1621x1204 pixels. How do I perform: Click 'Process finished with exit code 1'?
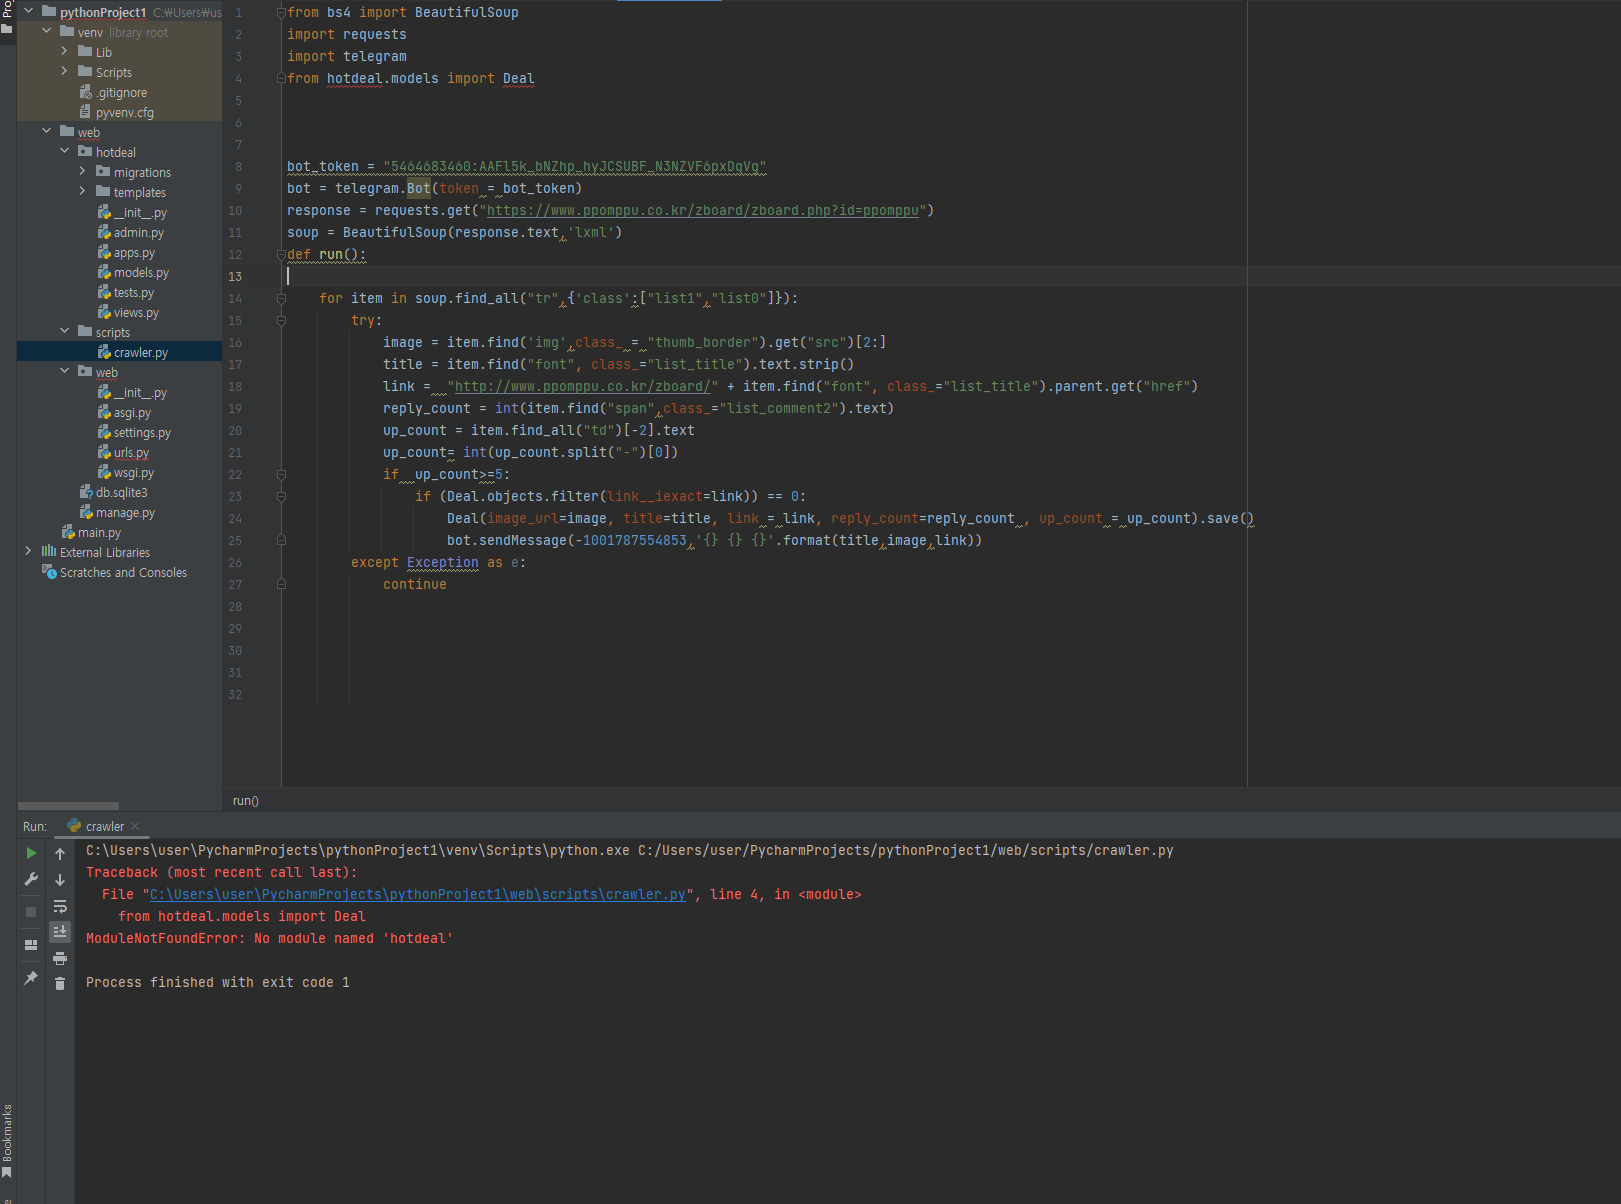218,982
